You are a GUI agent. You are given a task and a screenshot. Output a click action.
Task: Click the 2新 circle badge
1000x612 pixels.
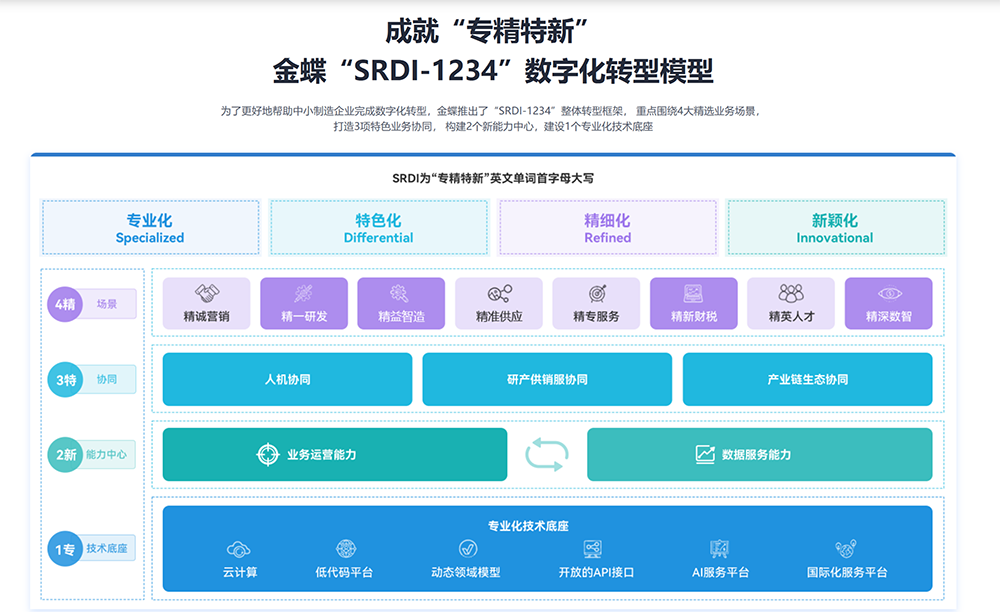[x=65, y=455]
